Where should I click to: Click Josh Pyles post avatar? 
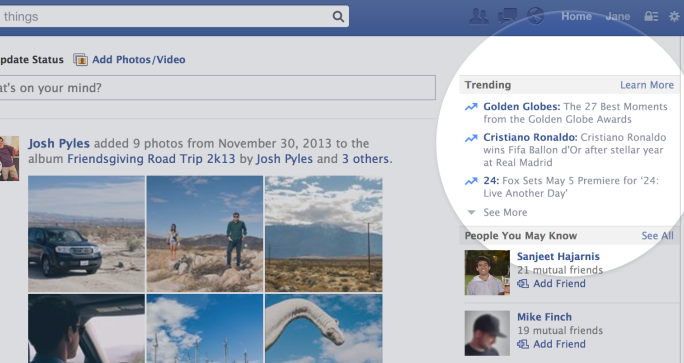coord(9,158)
